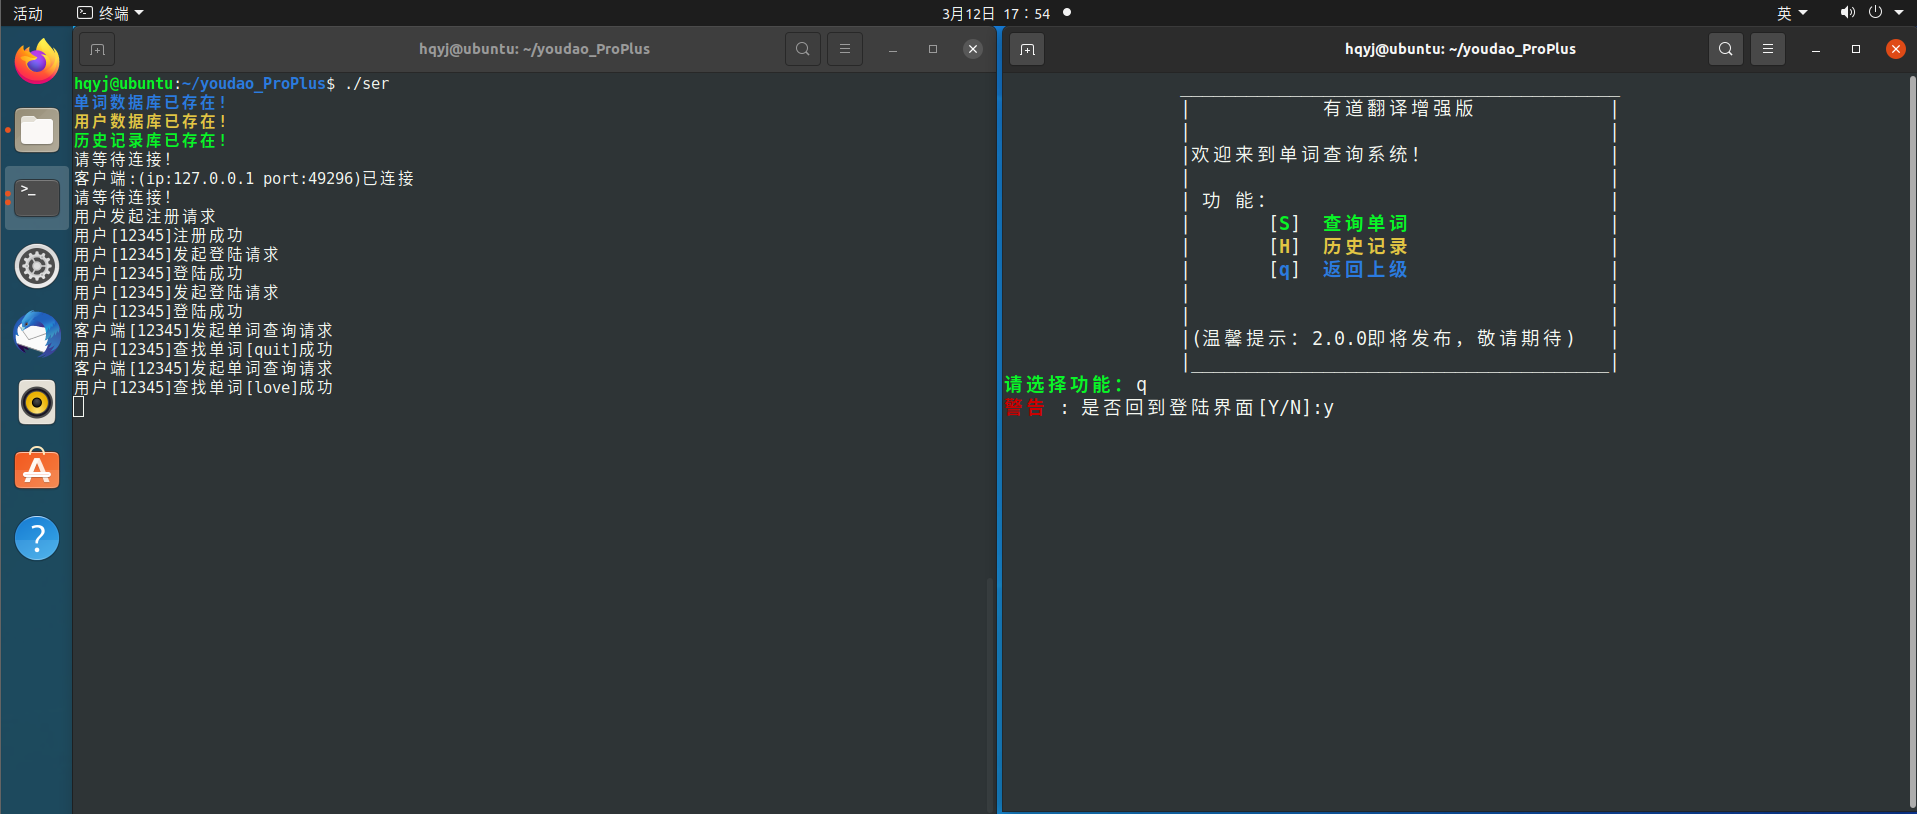Open the clock 3月12日 17:54 calendar
The image size is (1917, 814).
click(x=996, y=13)
